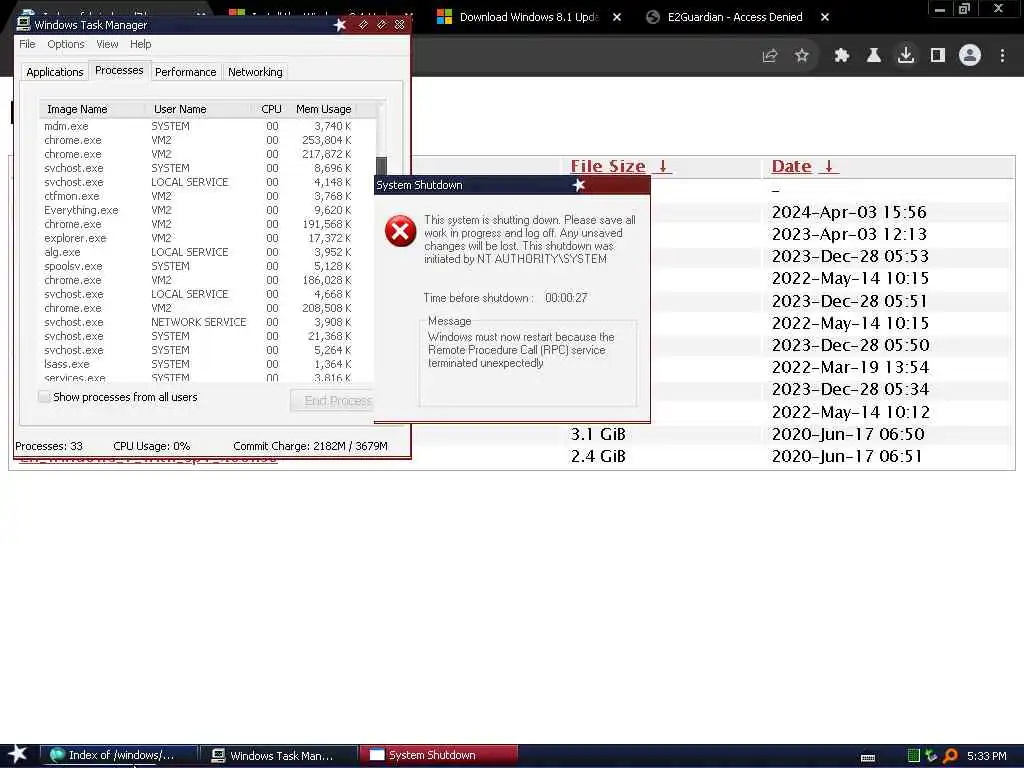Click star icon in System Shutdown title bar
This screenshot has height=768, width=1024.
[x=579, y=185]
